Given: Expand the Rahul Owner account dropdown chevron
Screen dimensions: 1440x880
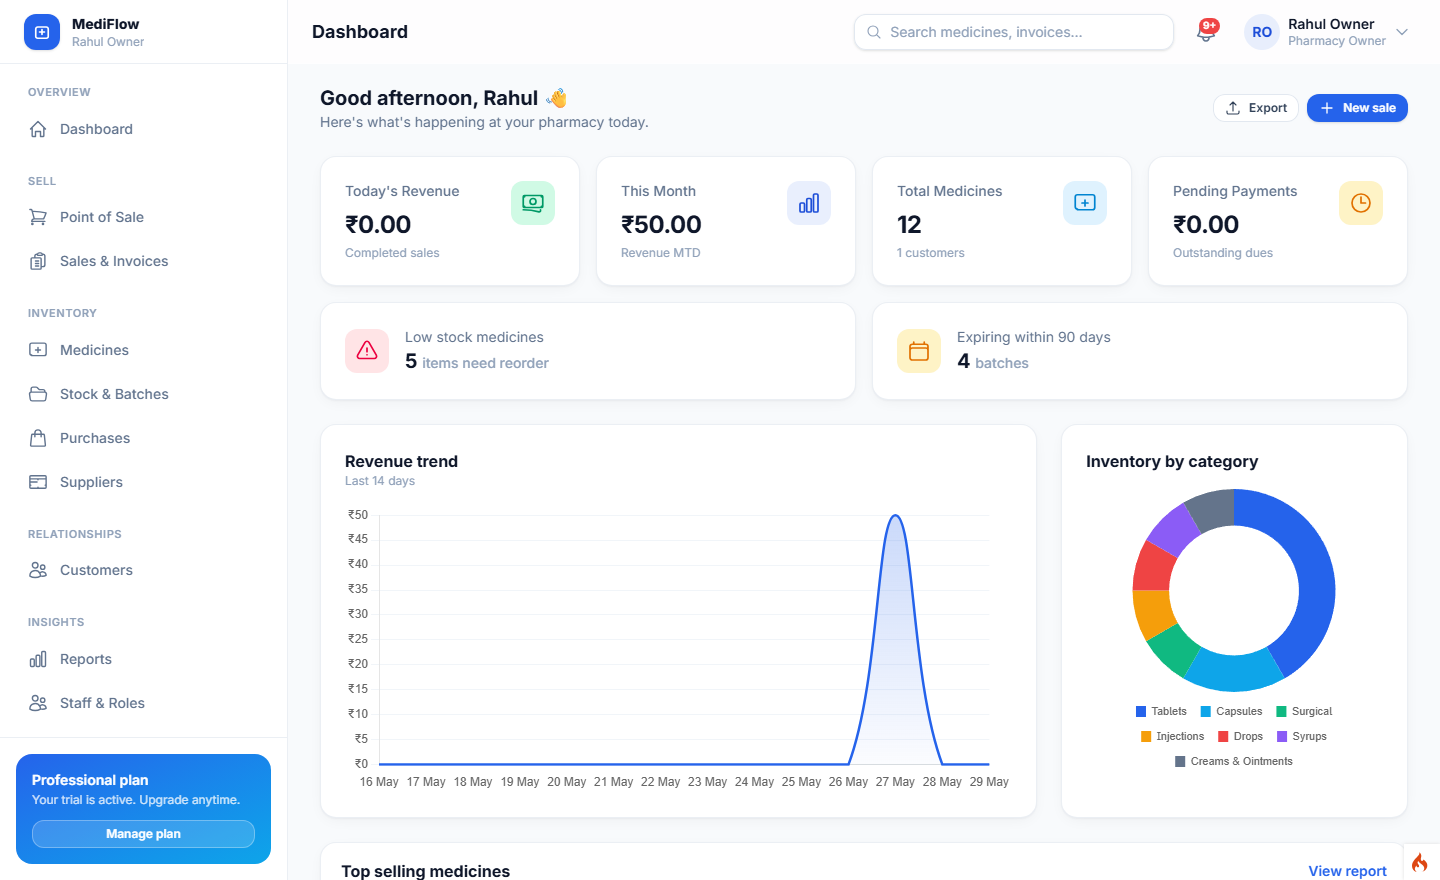Looking at the screenshot, I should click(x=1402, y=32).
